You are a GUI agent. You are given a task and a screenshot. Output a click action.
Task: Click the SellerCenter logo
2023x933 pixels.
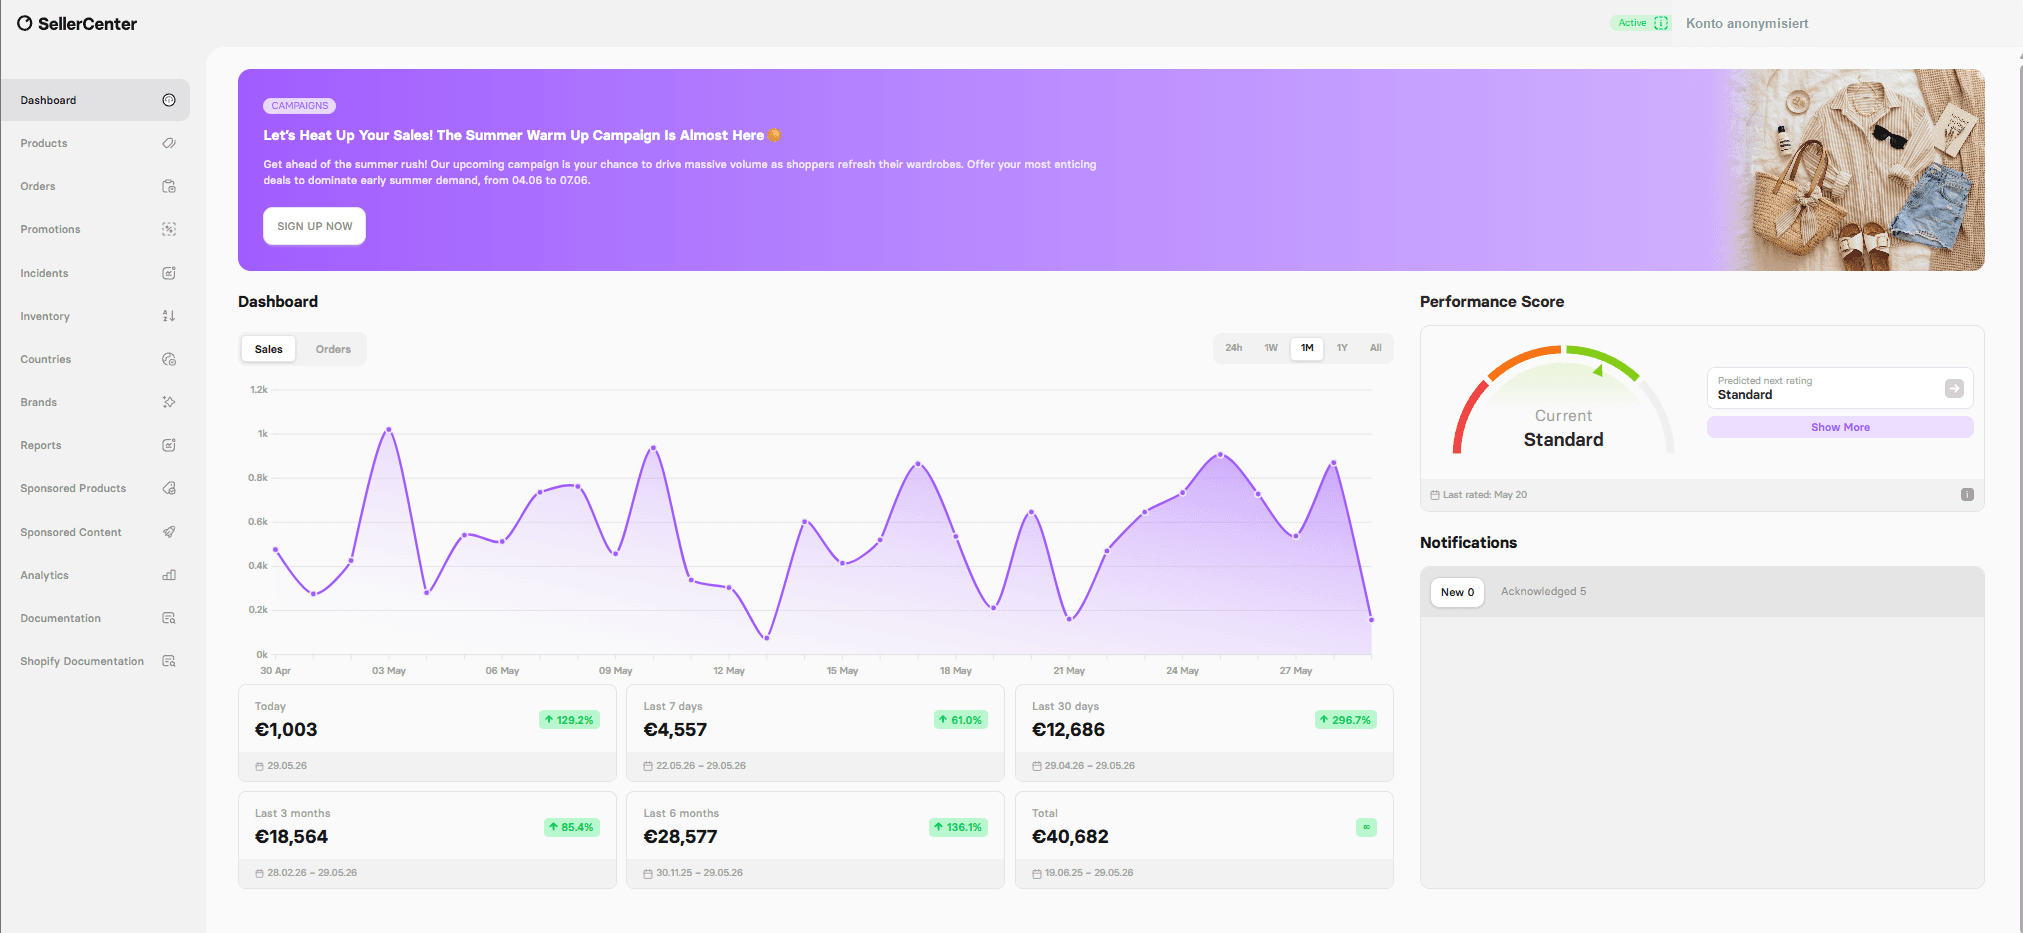tap(77, 23)
